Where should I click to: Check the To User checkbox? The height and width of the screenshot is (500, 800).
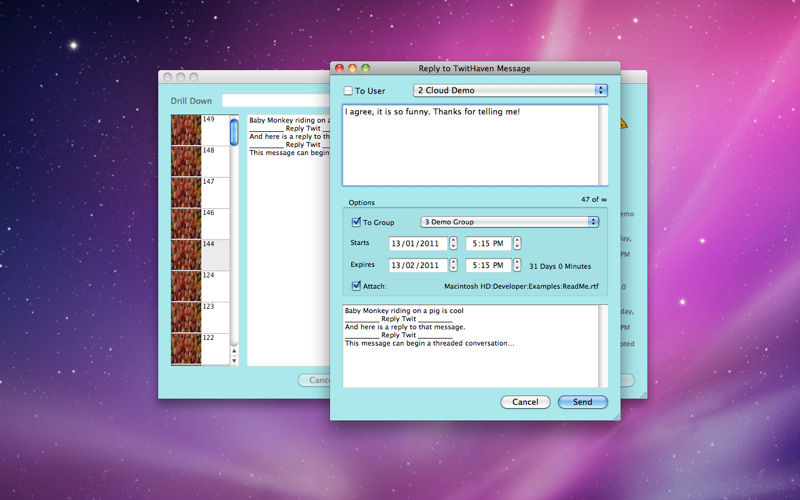click(x=348, y=91)
